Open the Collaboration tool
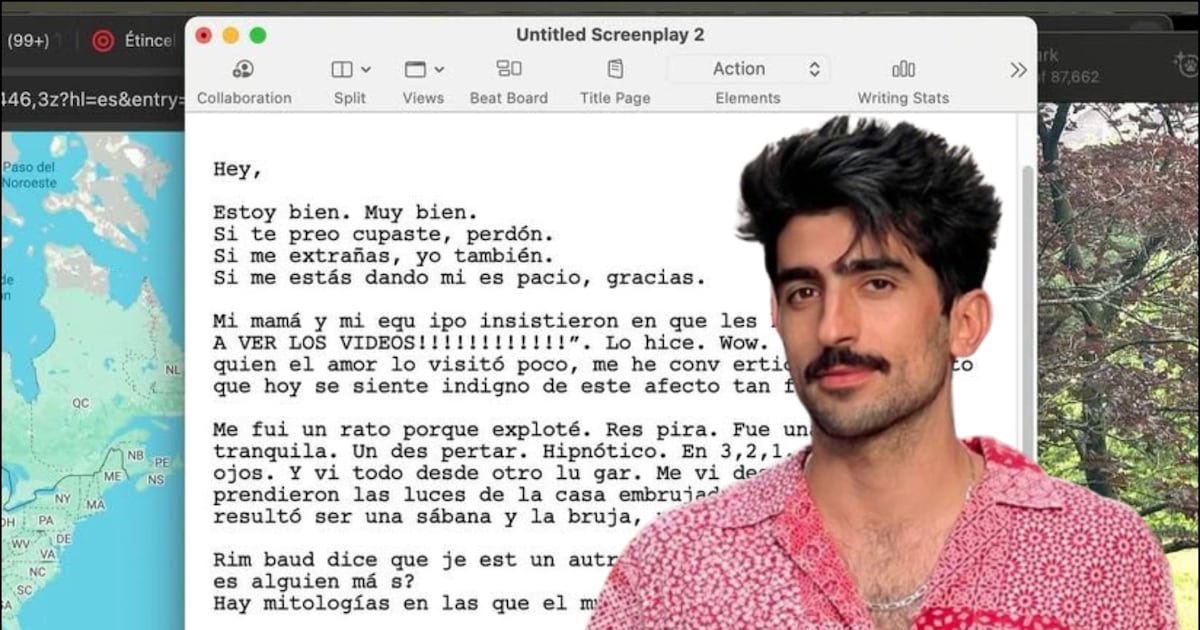 [x=243, y=69]
